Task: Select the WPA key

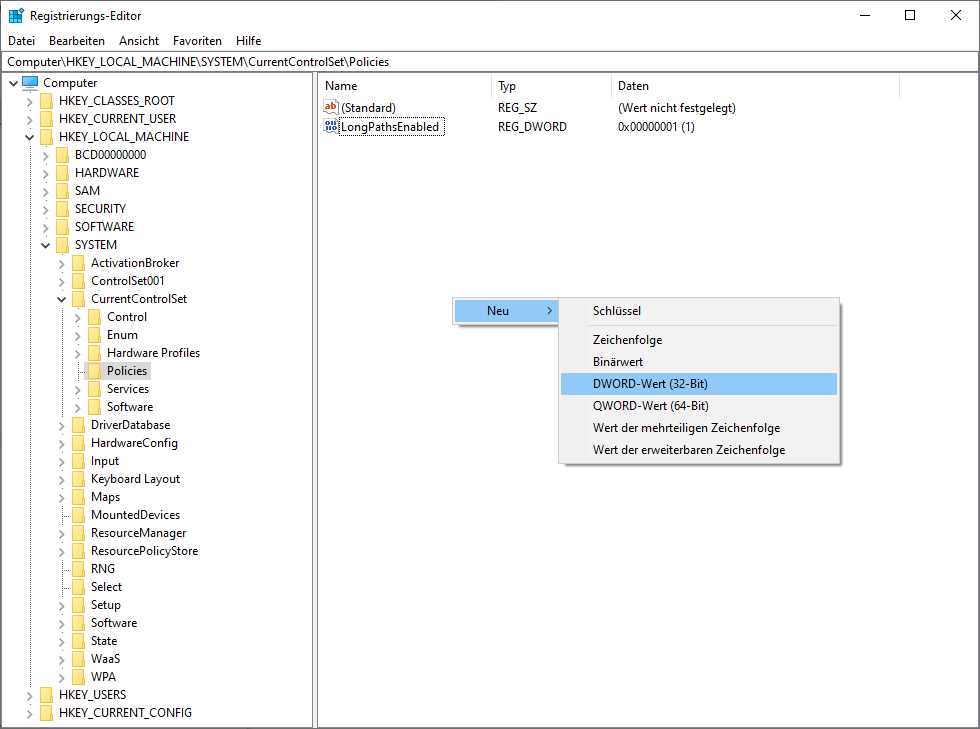Action: [x=103, y=677]
